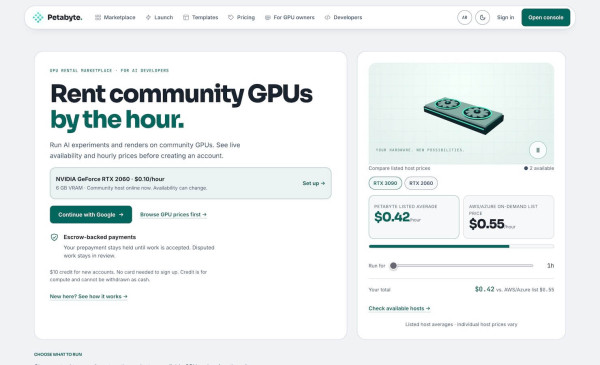The height and width of the screenshot is (365, 600).
Task: Open the For GPU owners nav item
Action: 290,17
